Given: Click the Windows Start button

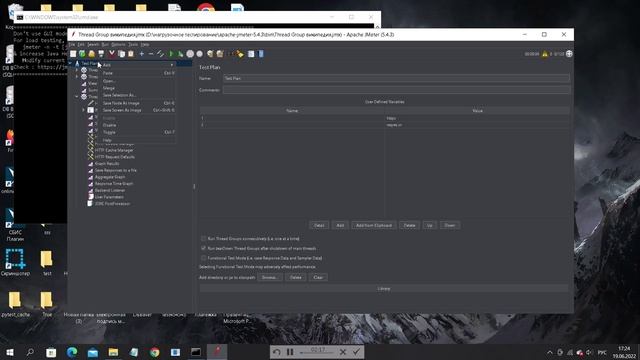Looking at the screenshot, I should 10,352.
